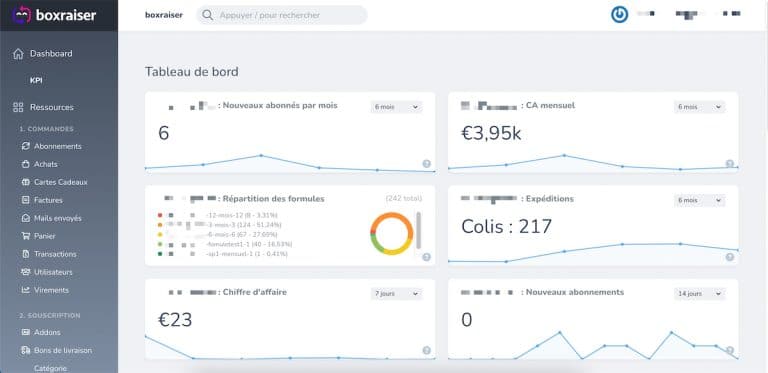Click the Virements chart icon
The width and height of the screenshot is (768, 373).
[x=26, y=290]
